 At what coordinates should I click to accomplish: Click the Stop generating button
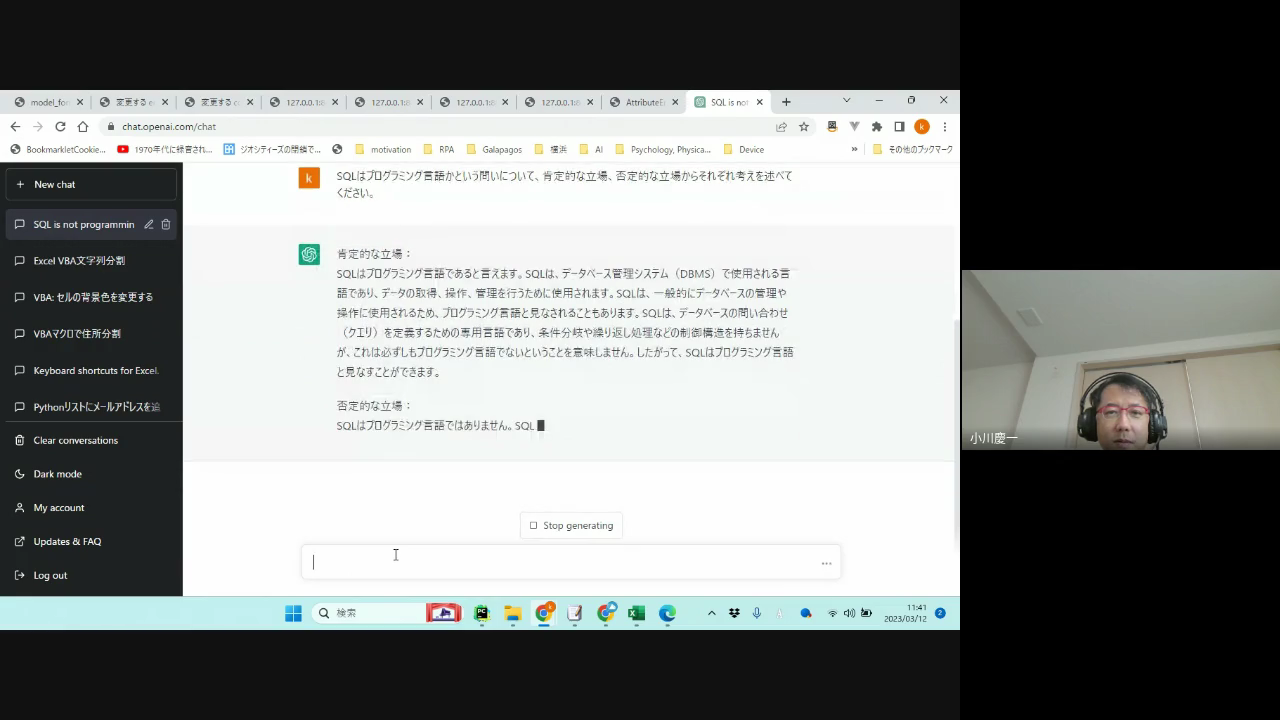(571, 526)
